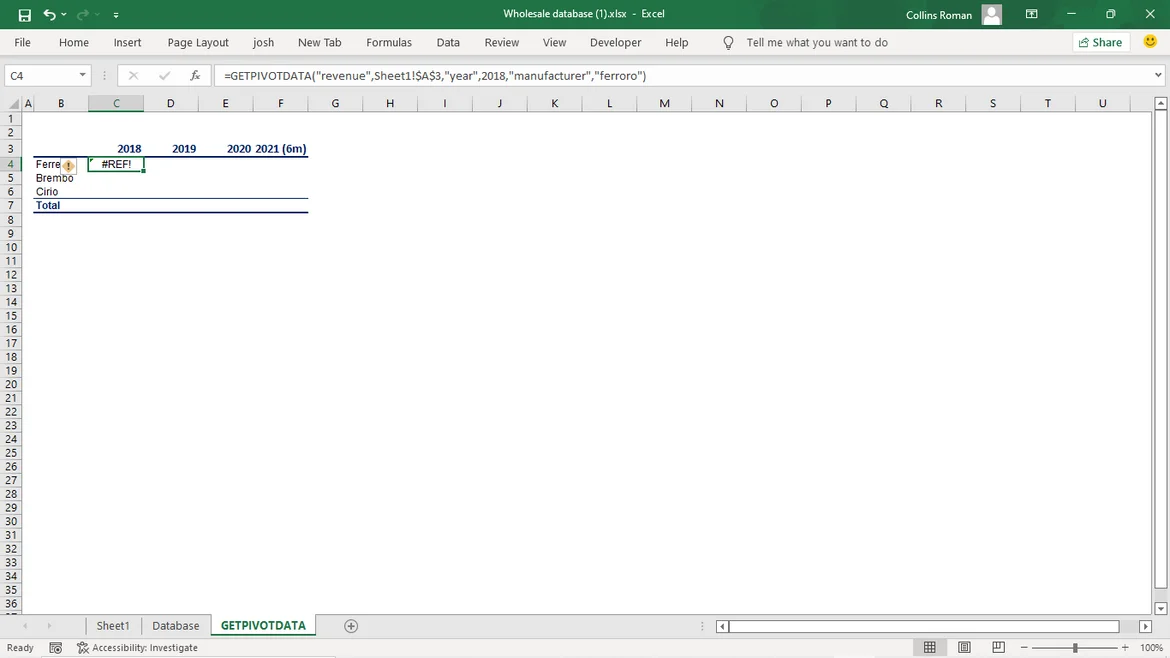Click the Save icon in title bar

tap(25, 15)
